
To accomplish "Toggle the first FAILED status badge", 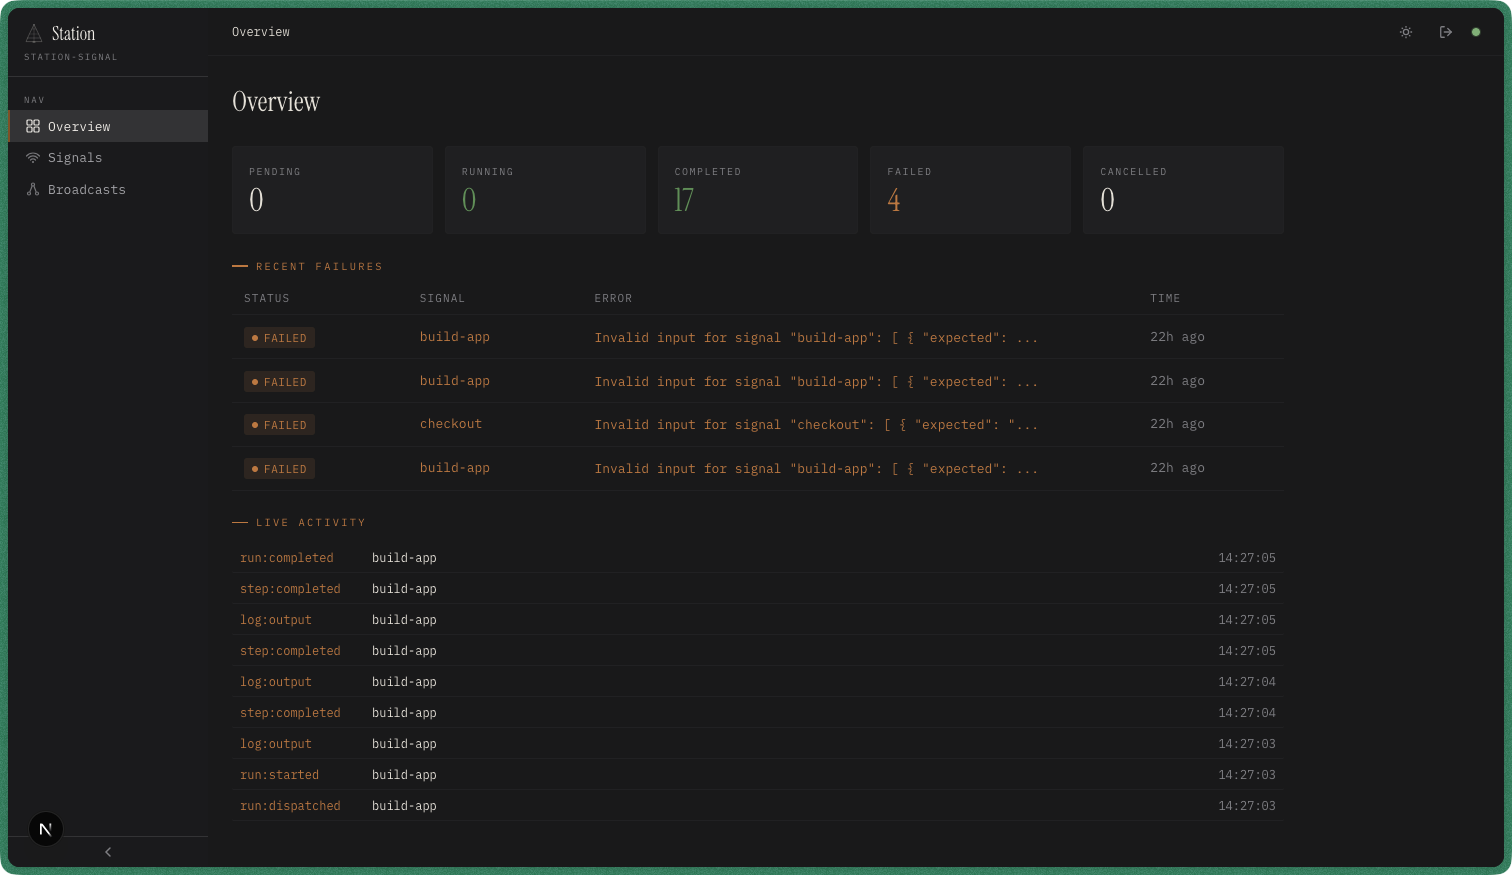I will 279,337.
